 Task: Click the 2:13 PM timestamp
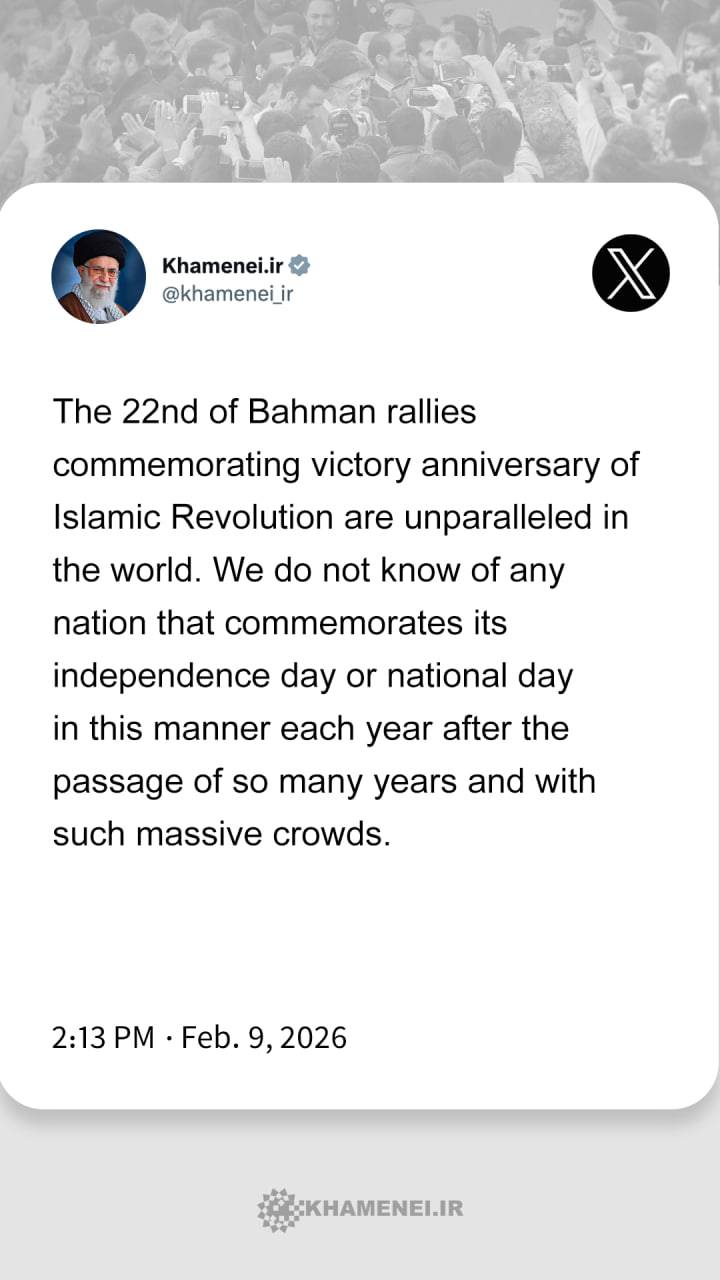tap(103, 1037)
